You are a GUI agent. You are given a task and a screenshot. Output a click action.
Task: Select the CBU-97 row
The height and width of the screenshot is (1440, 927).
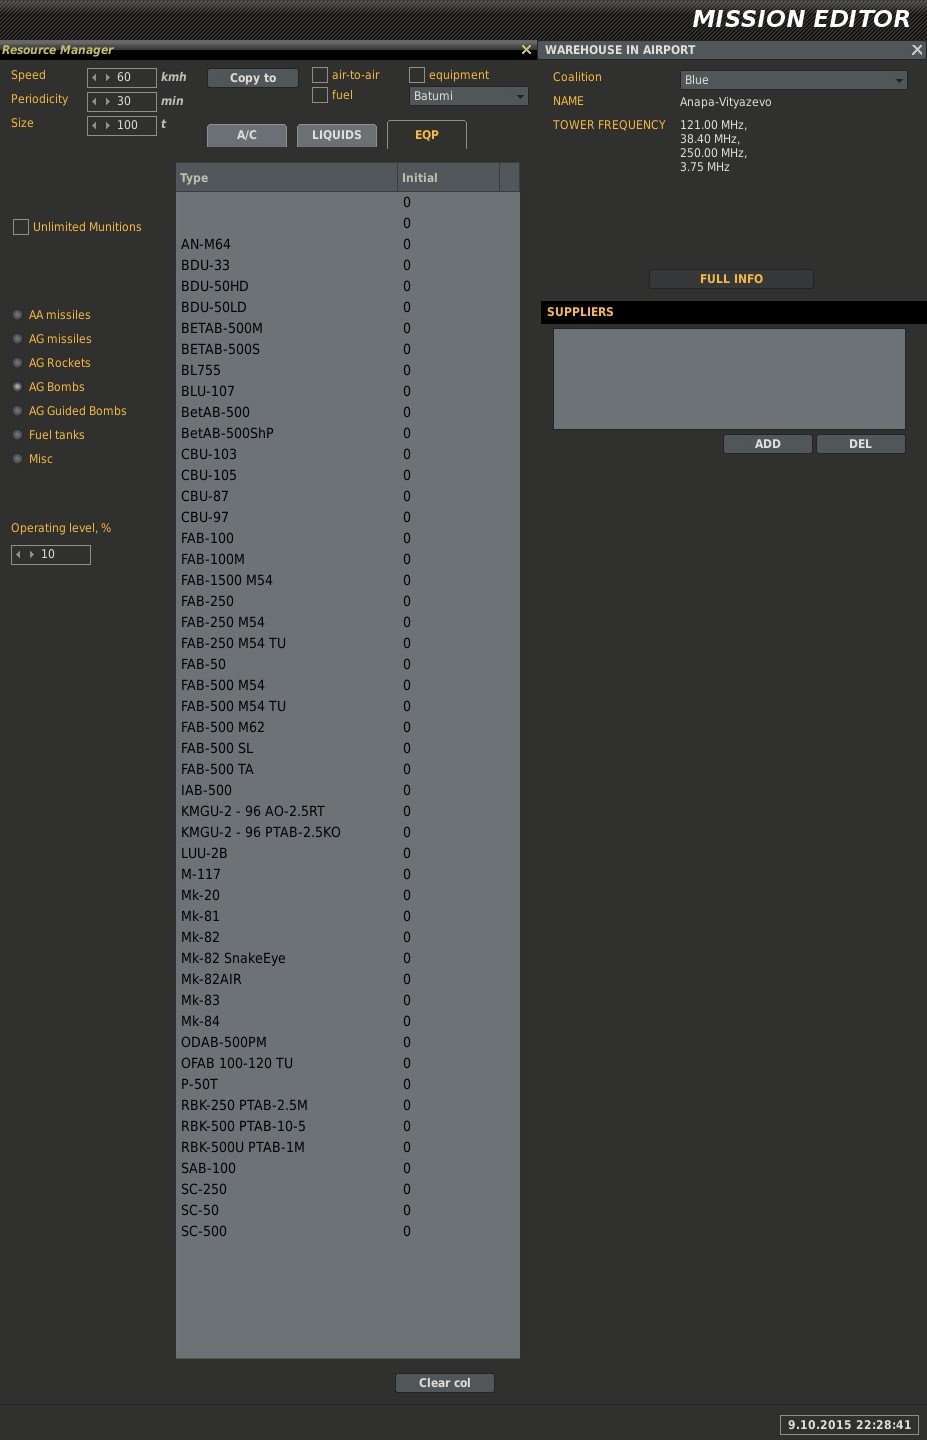pos(347,517)
